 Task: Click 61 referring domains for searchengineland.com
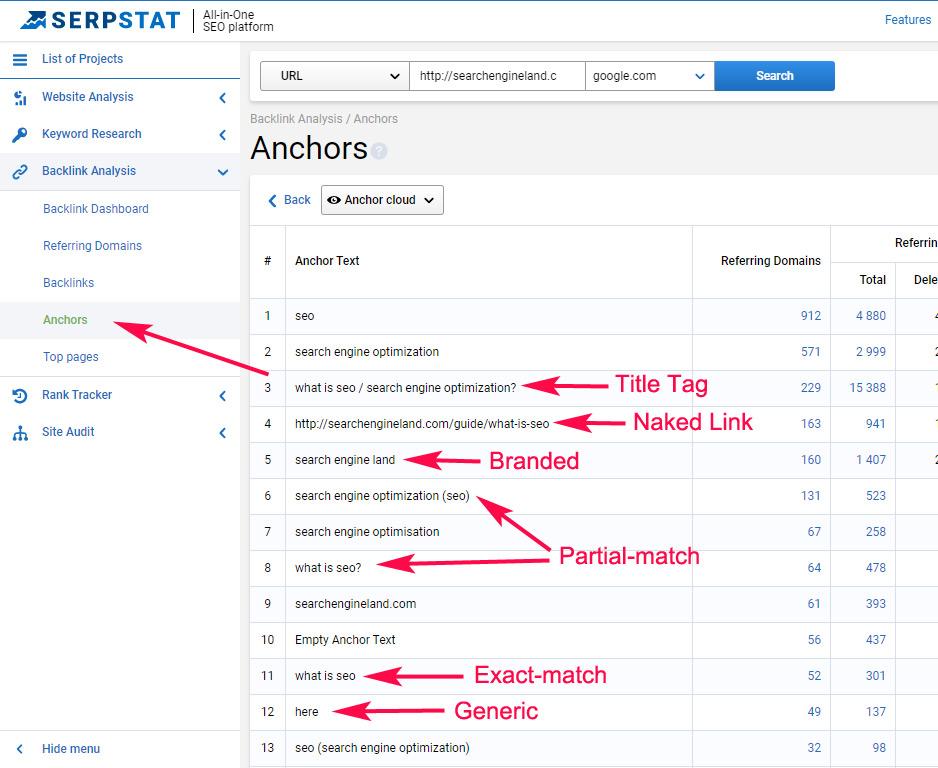click(x=814, y=604)
